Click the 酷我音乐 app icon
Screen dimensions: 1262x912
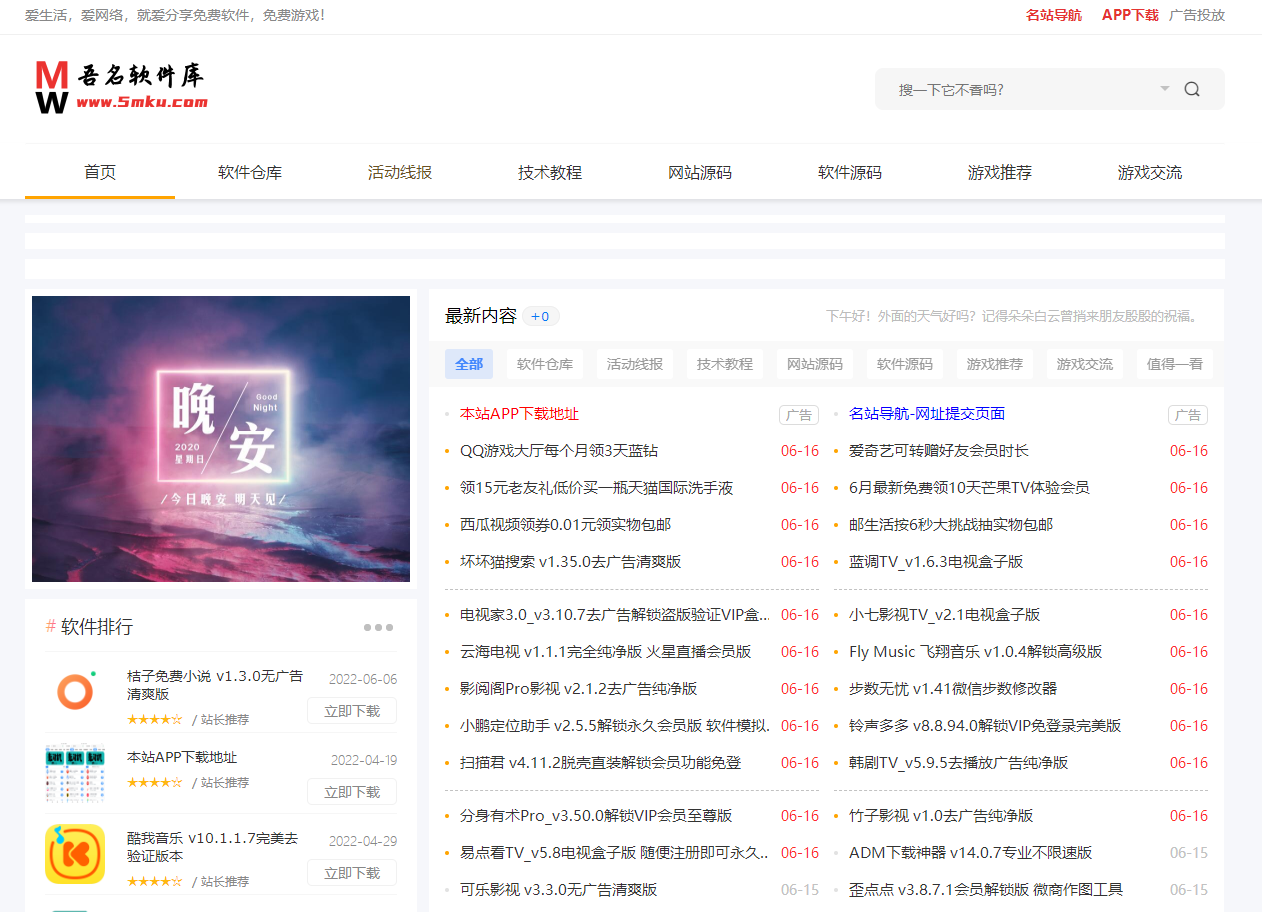(x=75, y=853)
